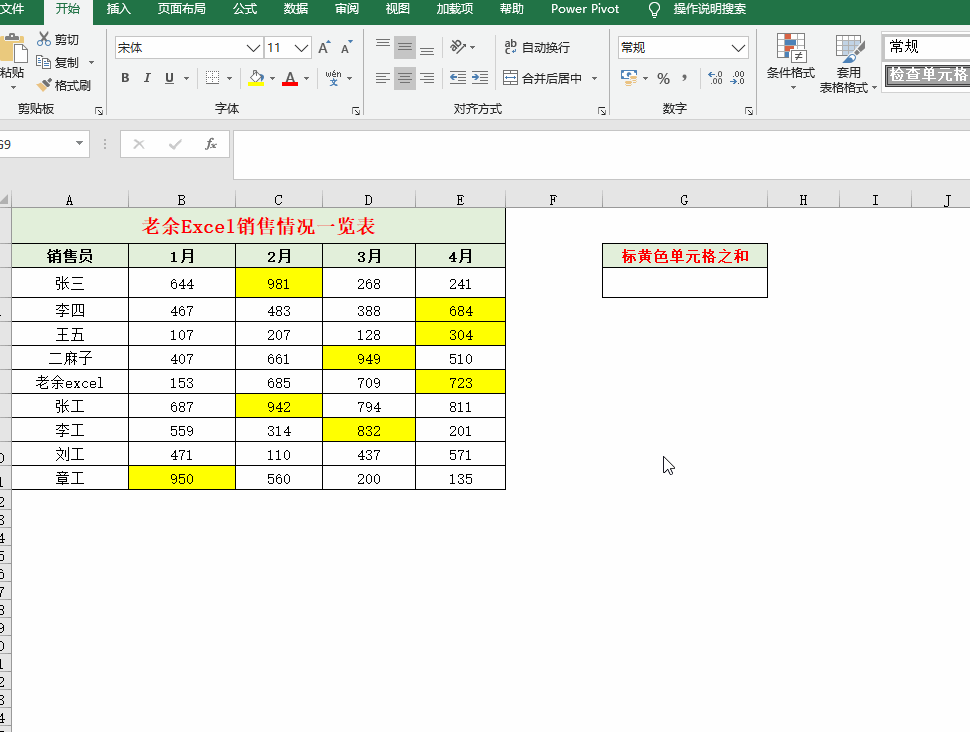The height and width of the screenshot is (732, 970).
Task: Toggle center horizontal alignment
Action: click(405, 78)
